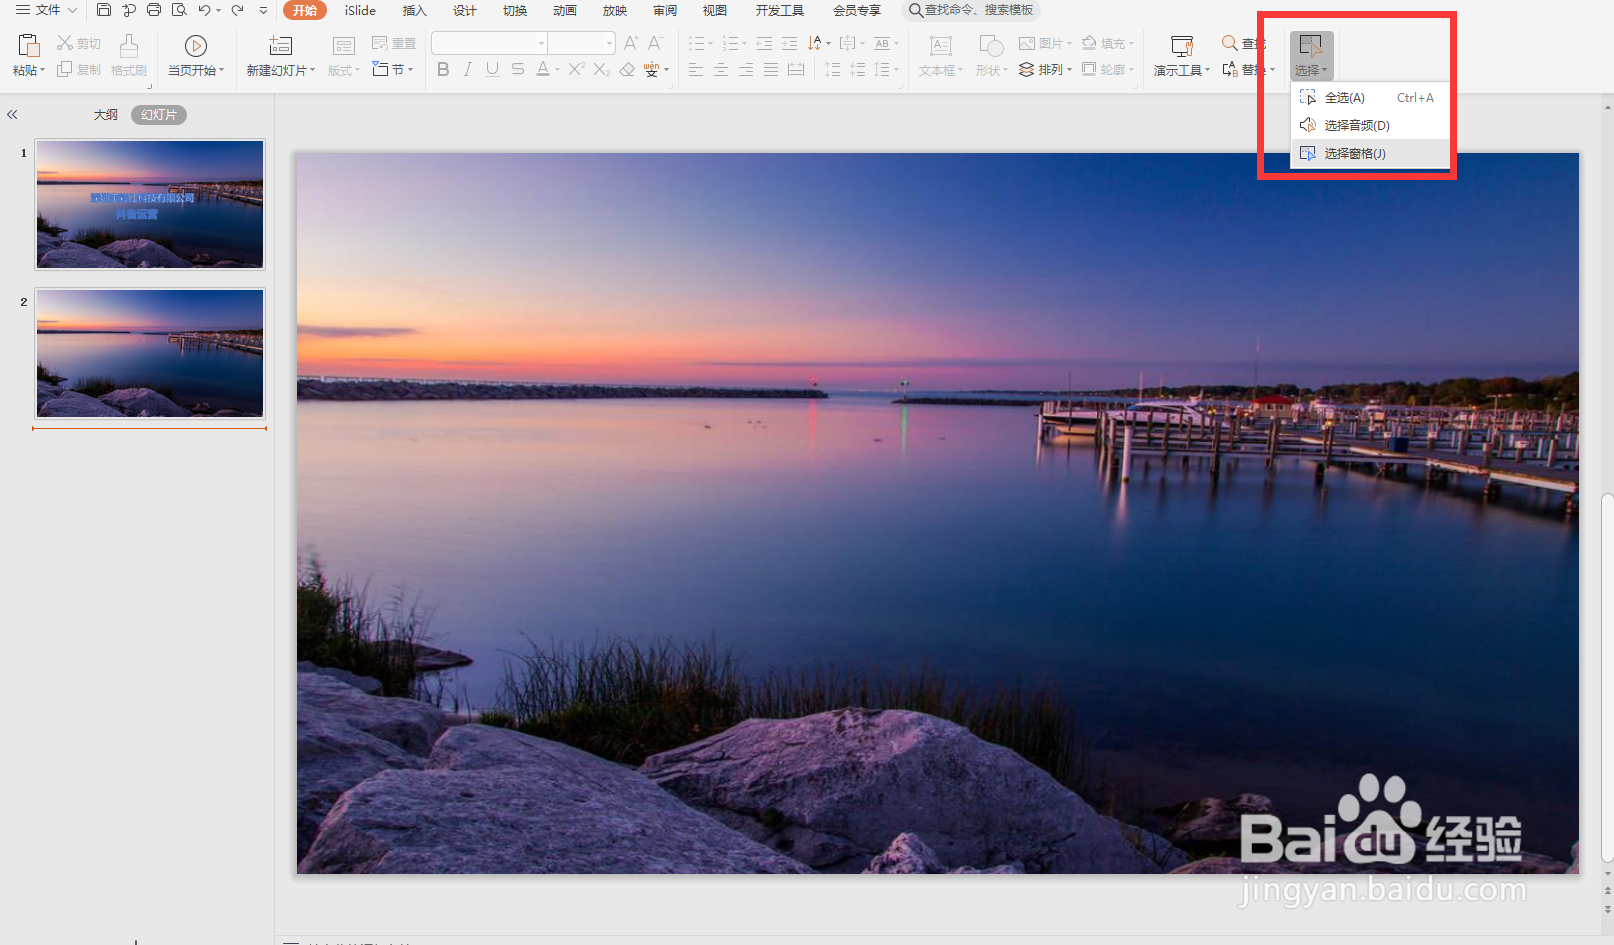Toggle Strikethrough formatting
Image resolution: width=1614 pixels, height=945 pixels.
pos(518,69)
